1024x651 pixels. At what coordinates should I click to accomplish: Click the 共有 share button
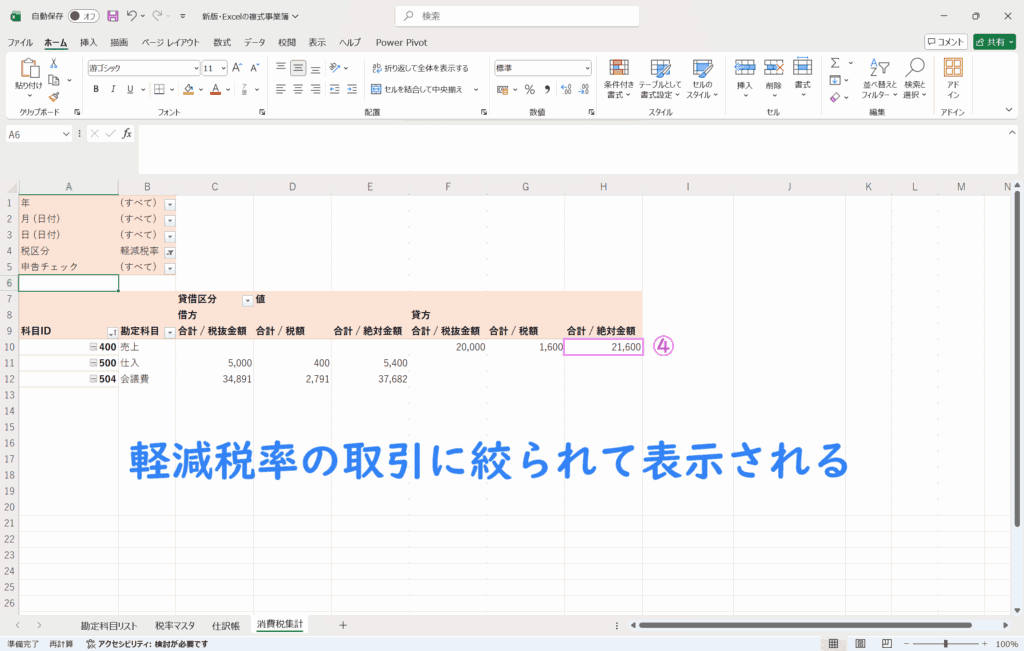993,42
